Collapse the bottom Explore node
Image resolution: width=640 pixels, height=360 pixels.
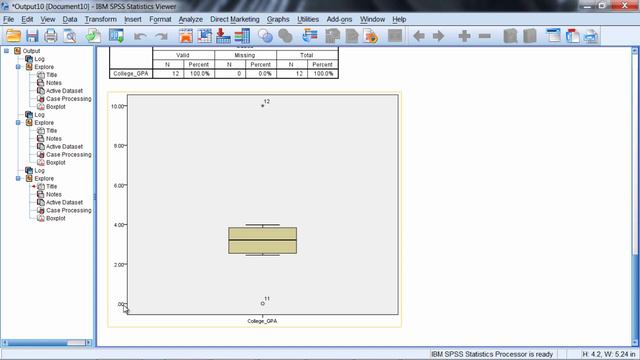coord(18,178)
